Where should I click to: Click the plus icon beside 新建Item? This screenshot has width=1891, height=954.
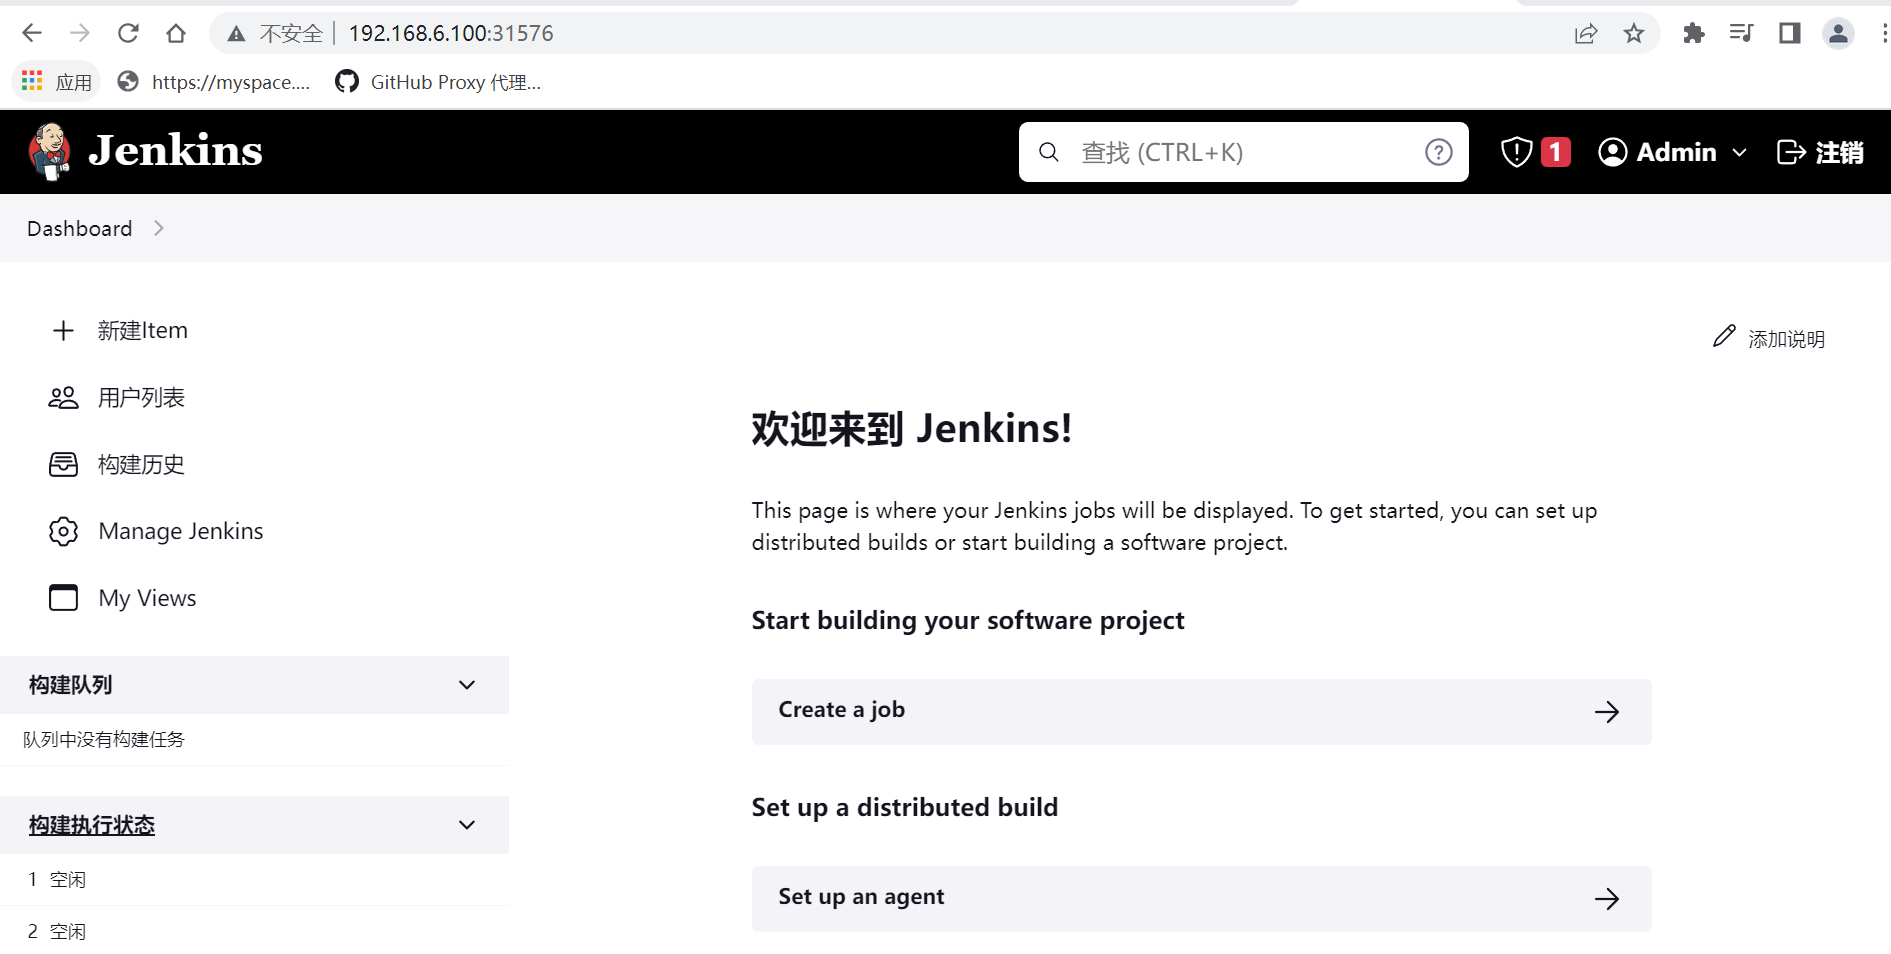tap(63, 330)
